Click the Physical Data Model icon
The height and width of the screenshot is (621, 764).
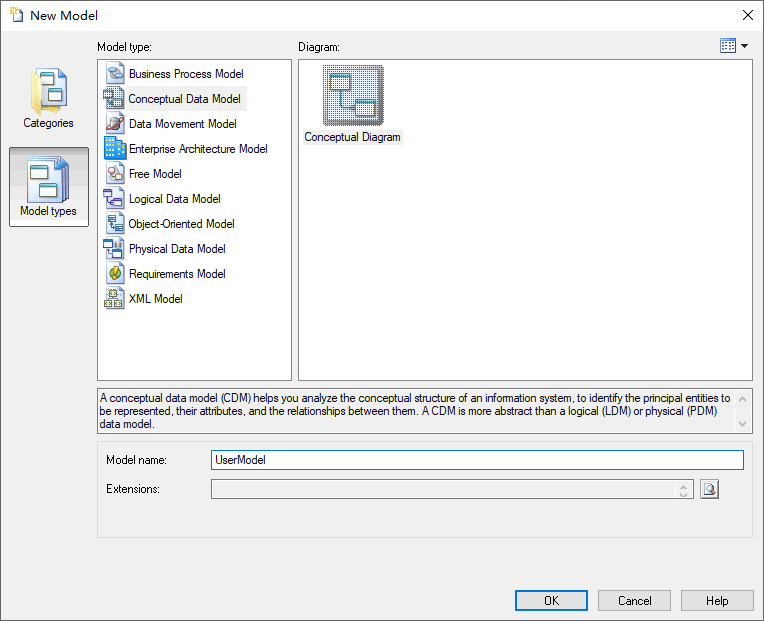coord(114,248)
